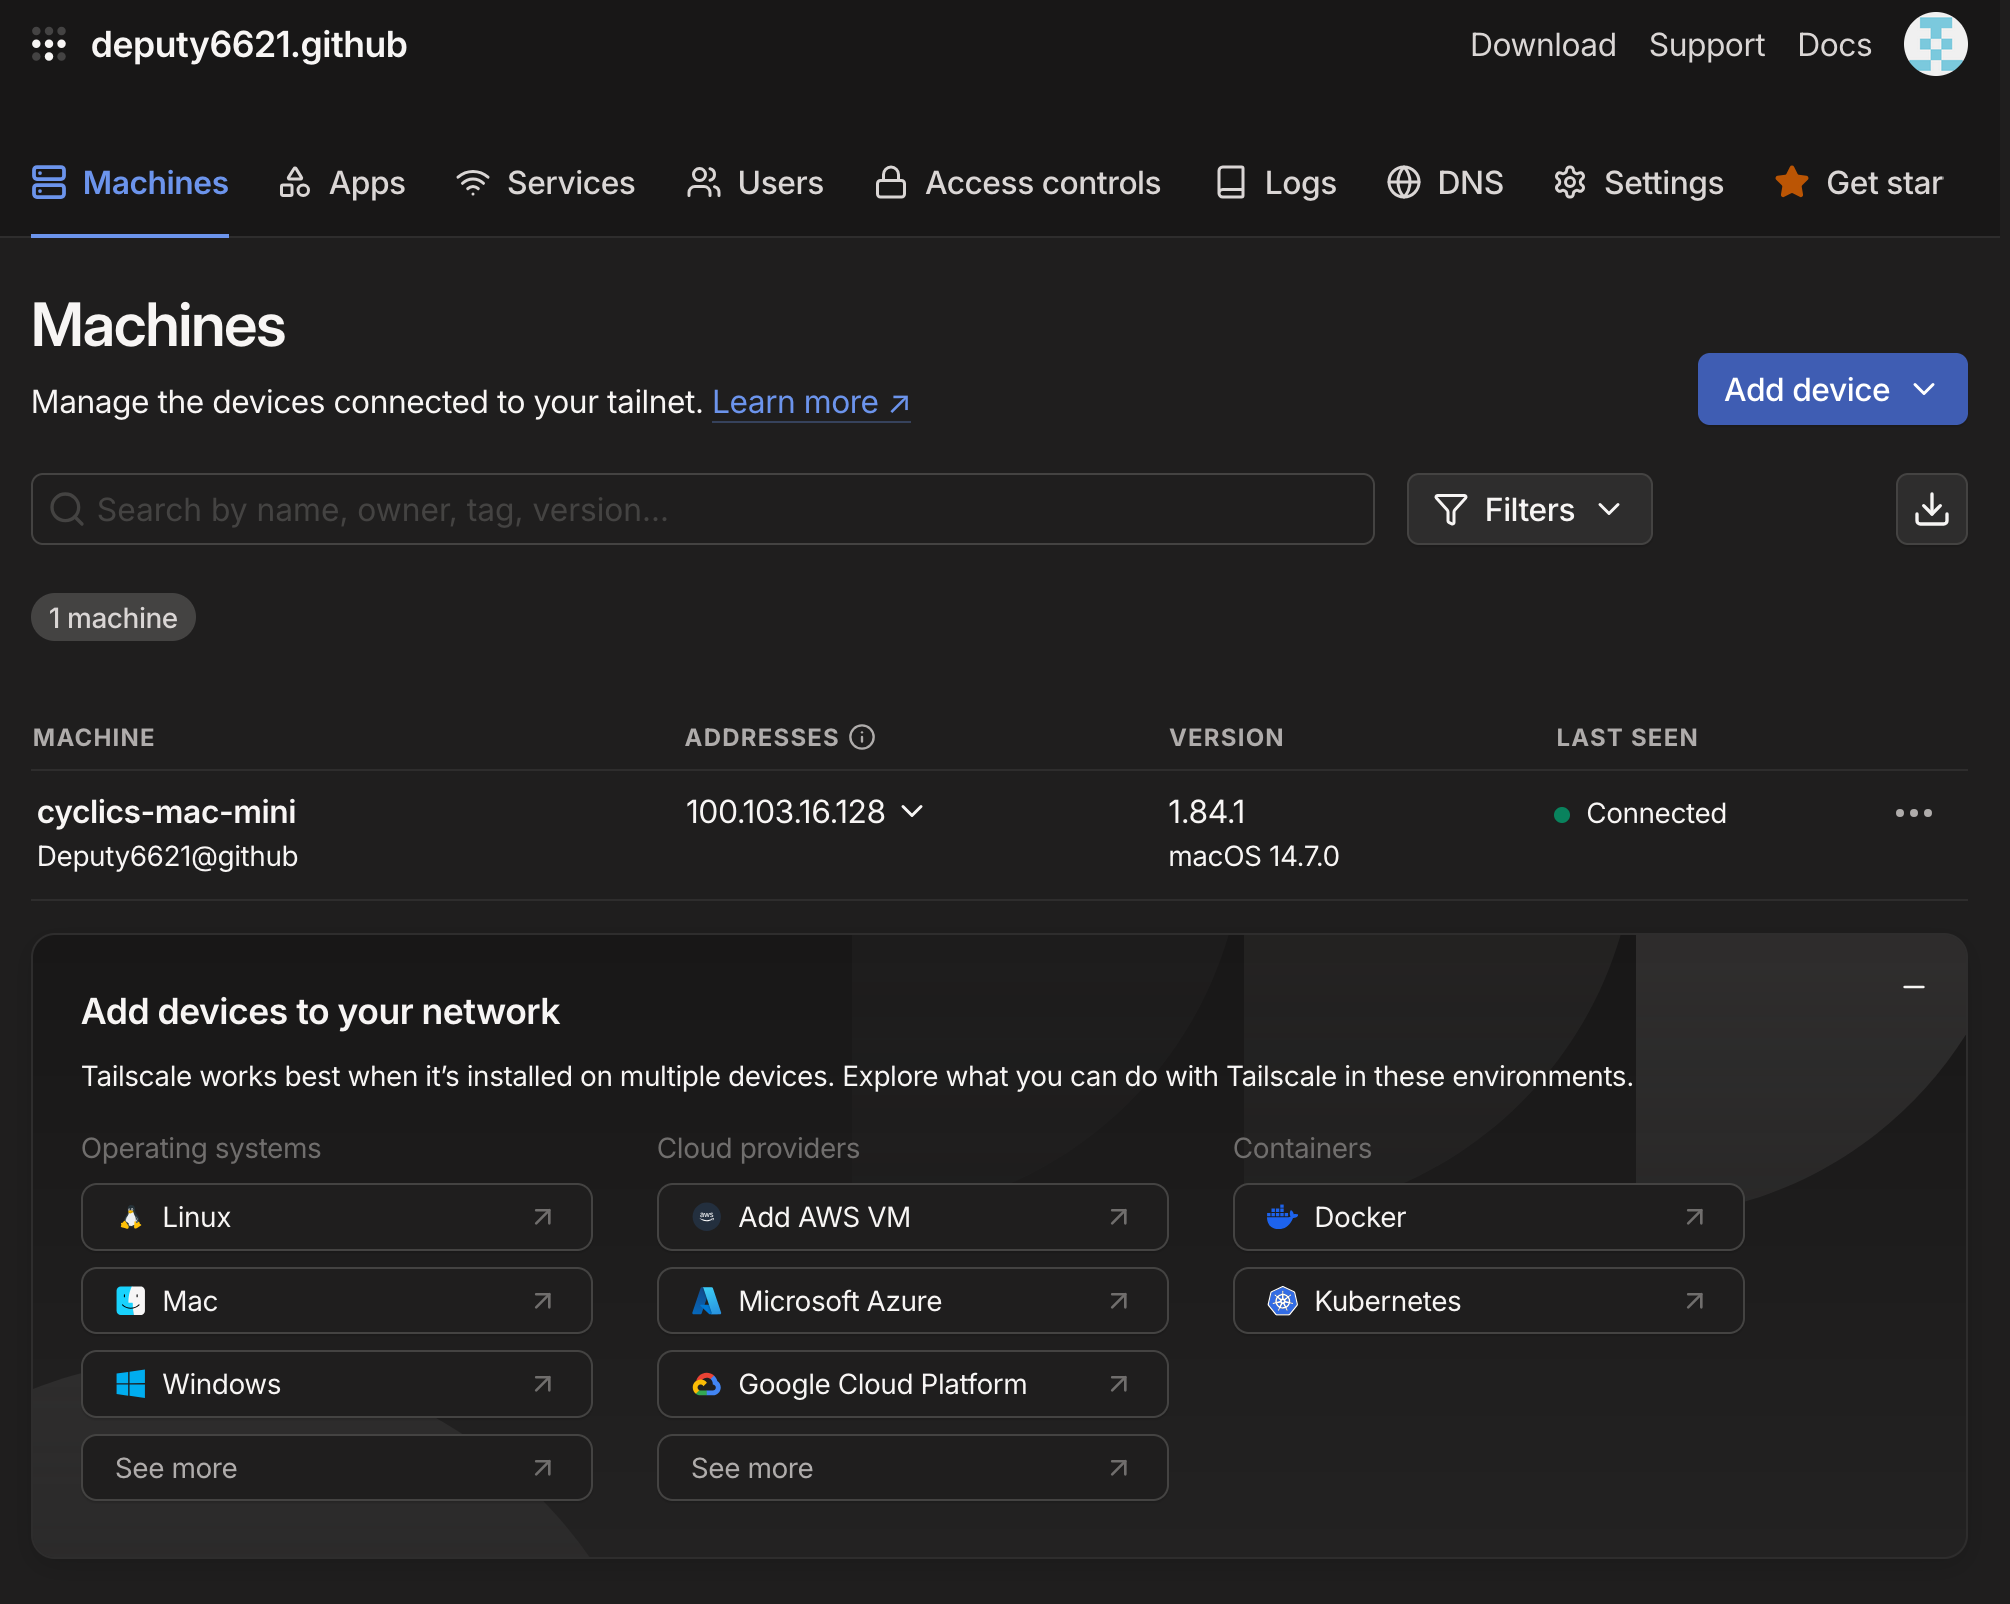Click the Services wifi icon

click(x=472, y=182)
